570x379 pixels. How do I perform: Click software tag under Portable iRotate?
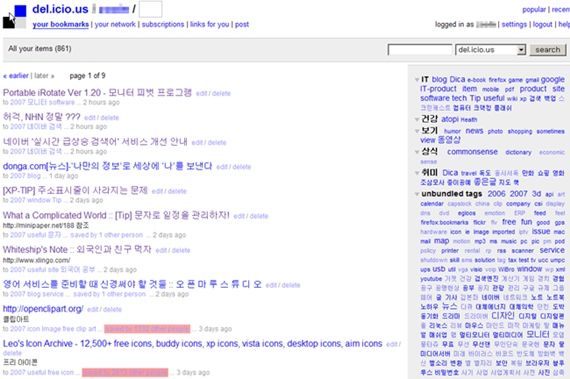coord(62,102)
